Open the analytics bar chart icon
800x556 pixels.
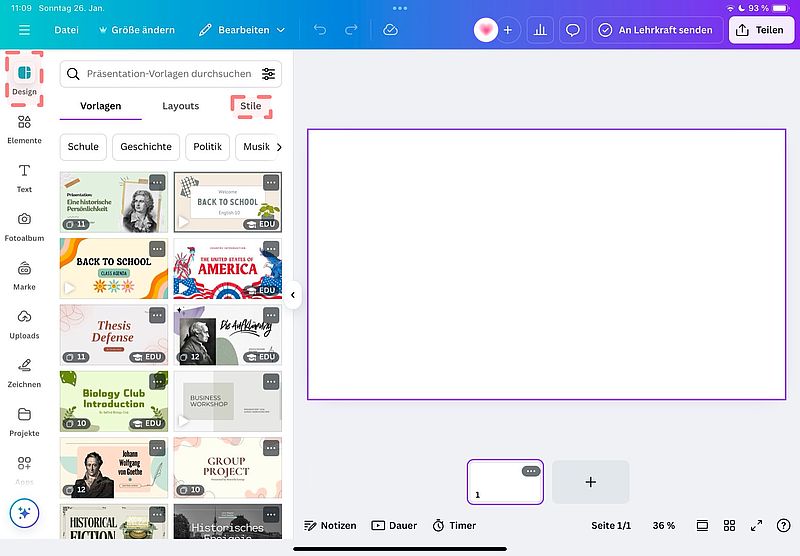(x=540, y=30)
